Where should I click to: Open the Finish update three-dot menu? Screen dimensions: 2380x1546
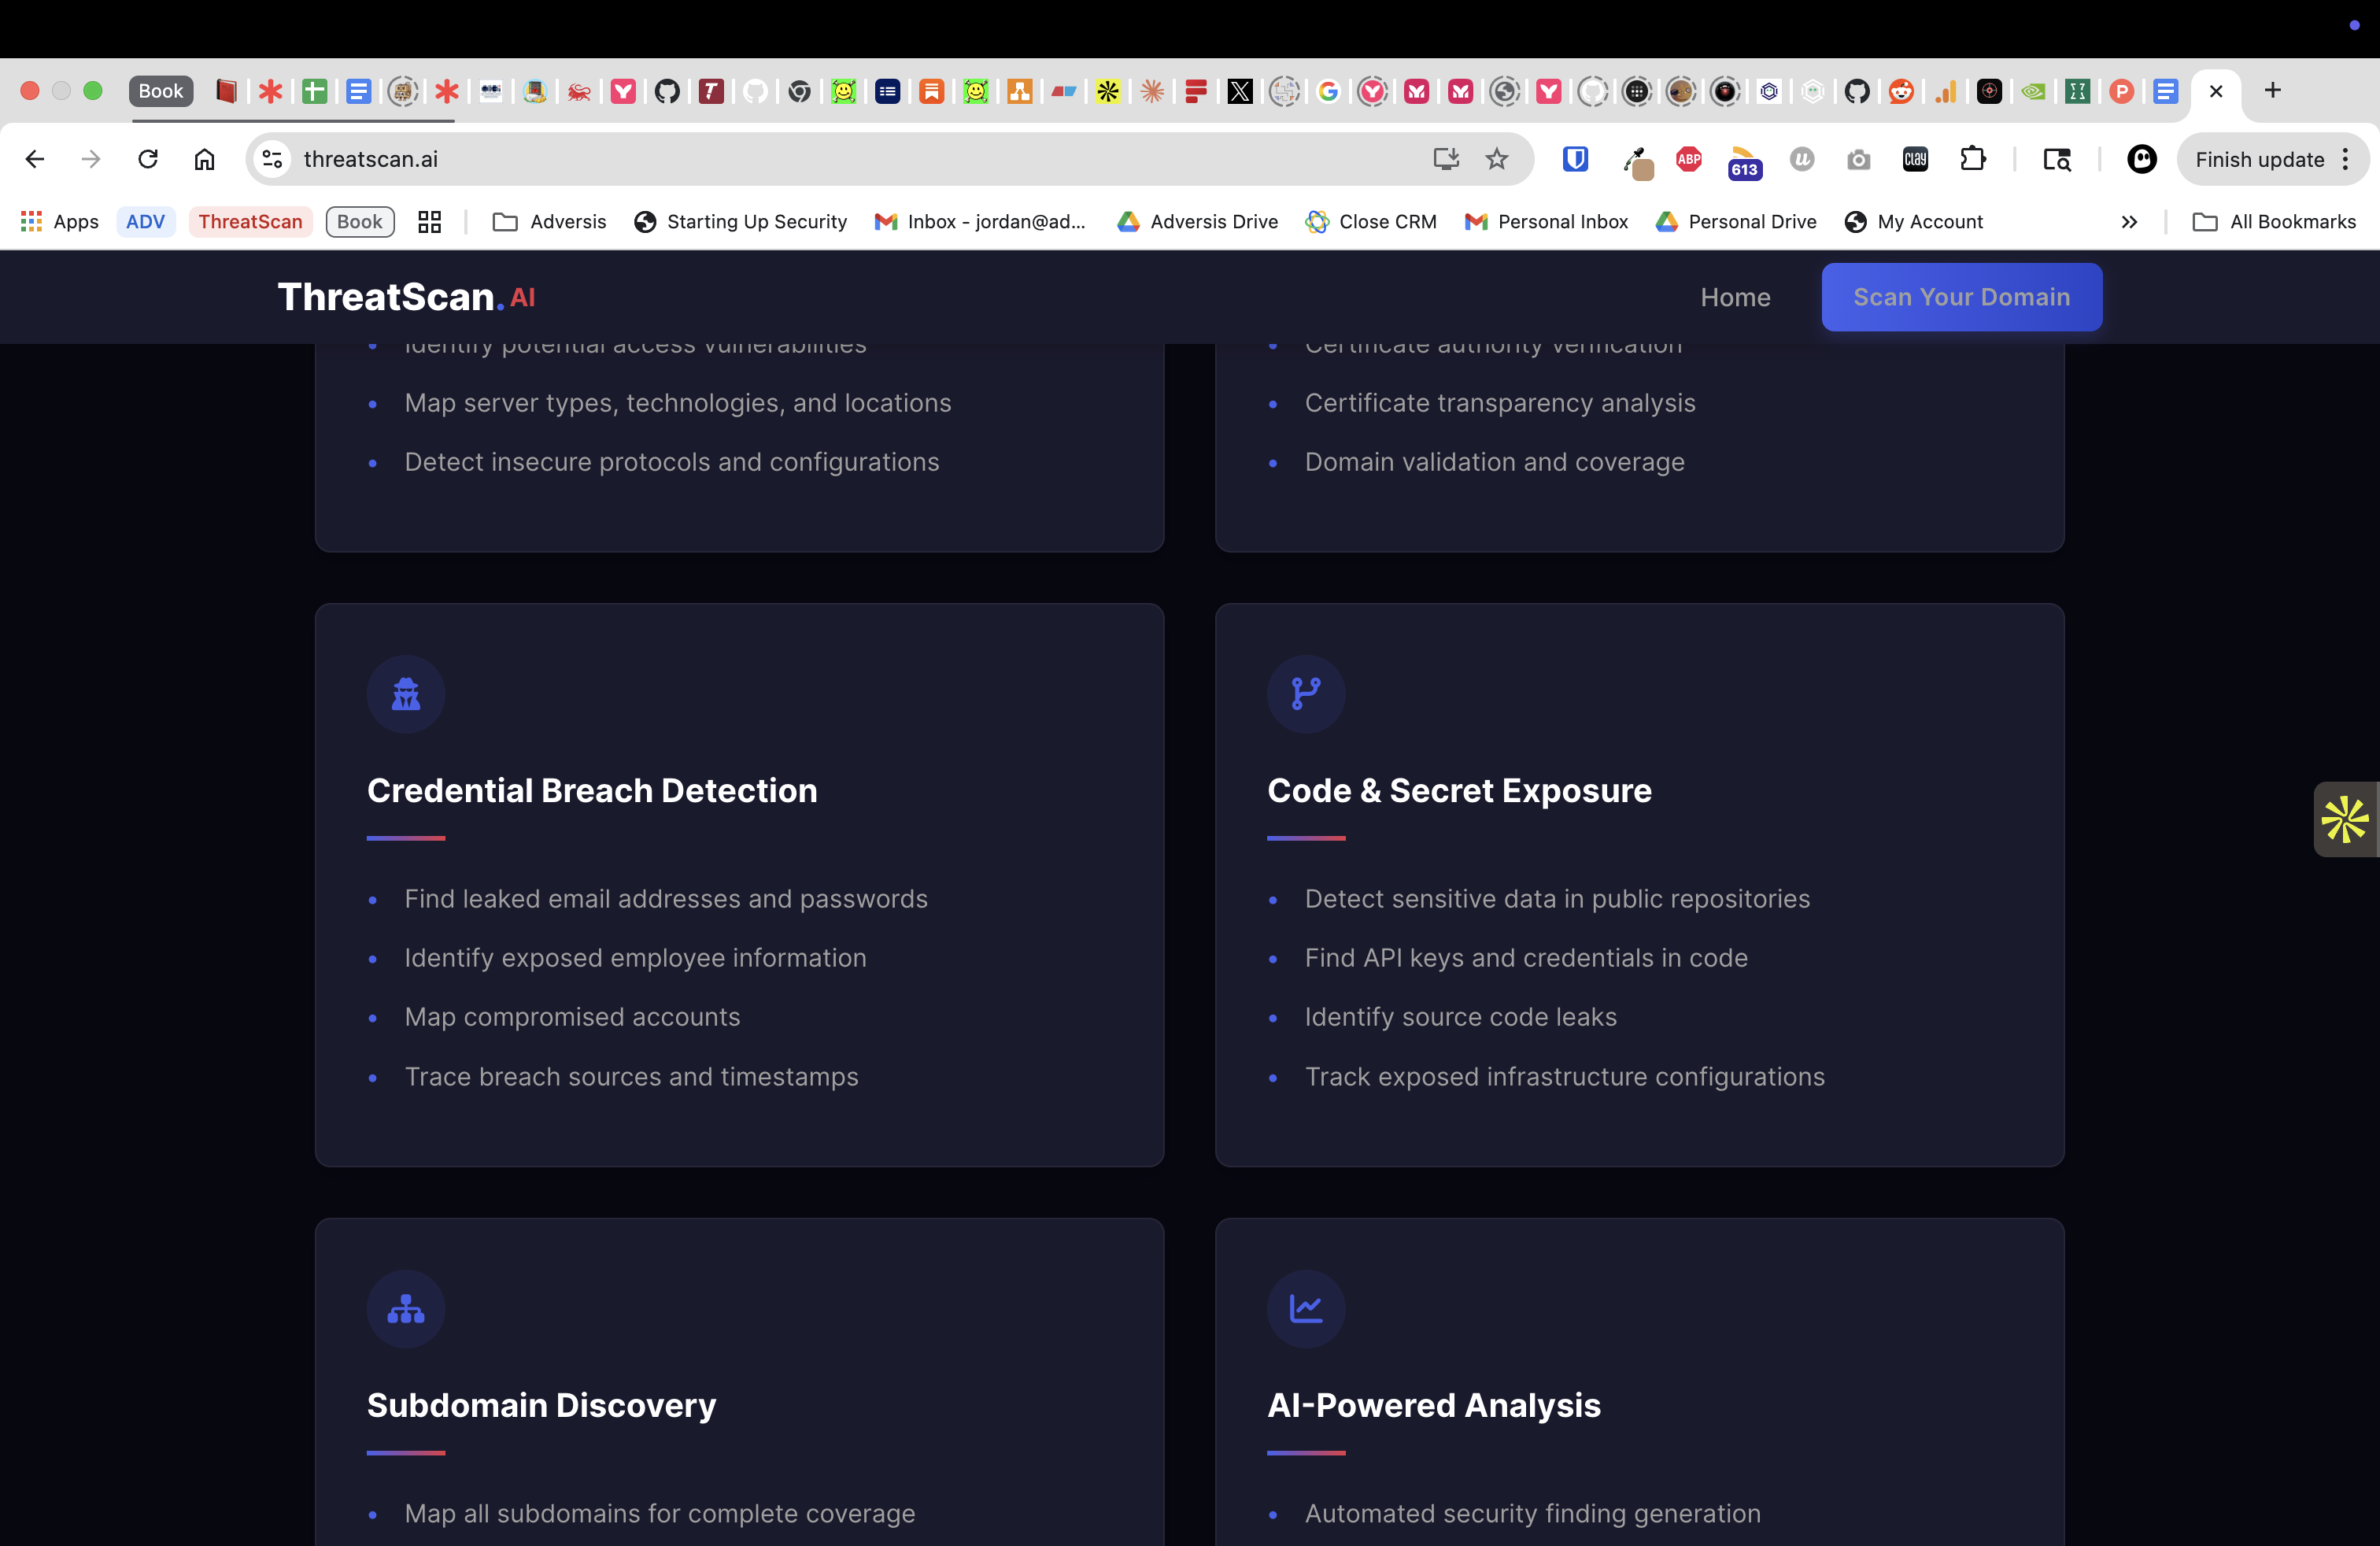2345,159
